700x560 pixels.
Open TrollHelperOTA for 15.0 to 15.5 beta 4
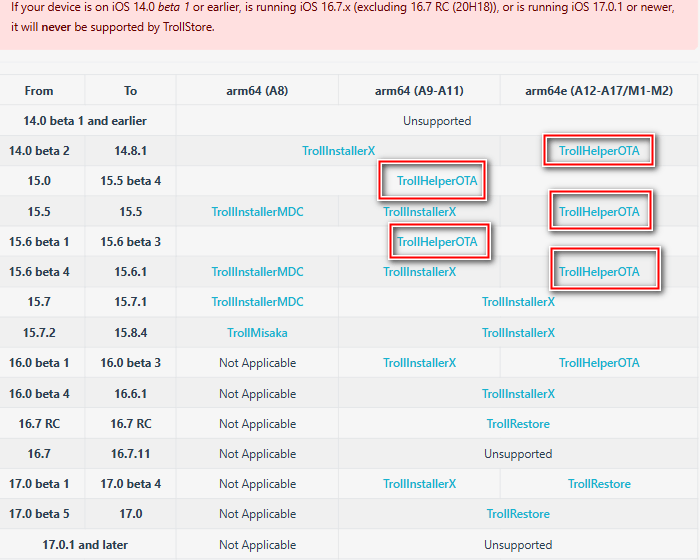[437, 181]
